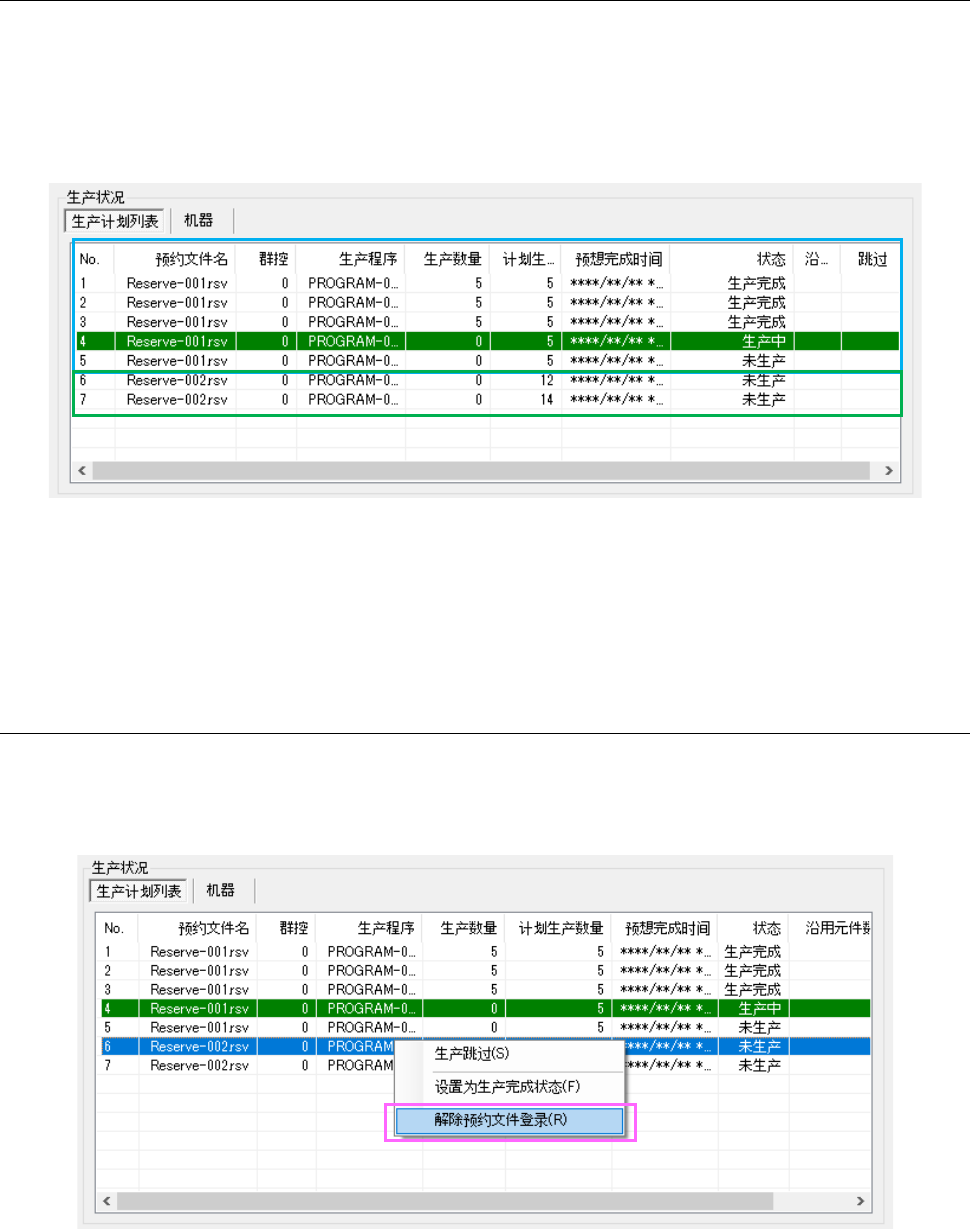Click 群控 header in panel with context menu
The height and width of the screenshot is (1229, 970).
(288, 928)
